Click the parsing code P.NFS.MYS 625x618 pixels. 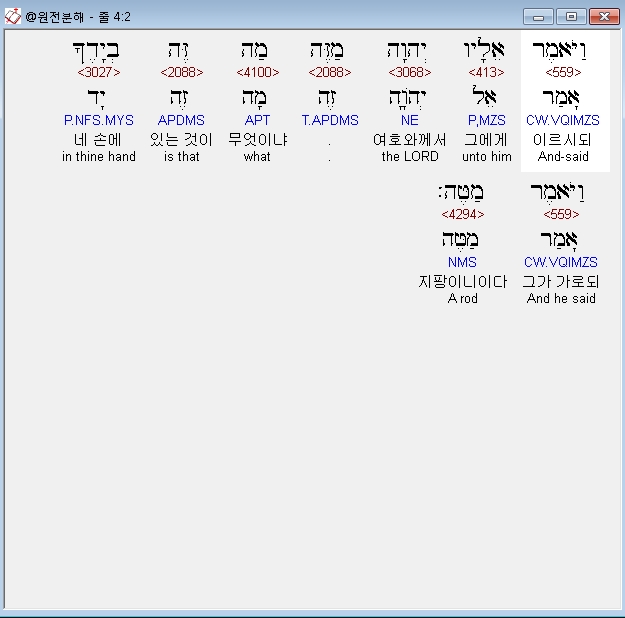coord(99,120)
